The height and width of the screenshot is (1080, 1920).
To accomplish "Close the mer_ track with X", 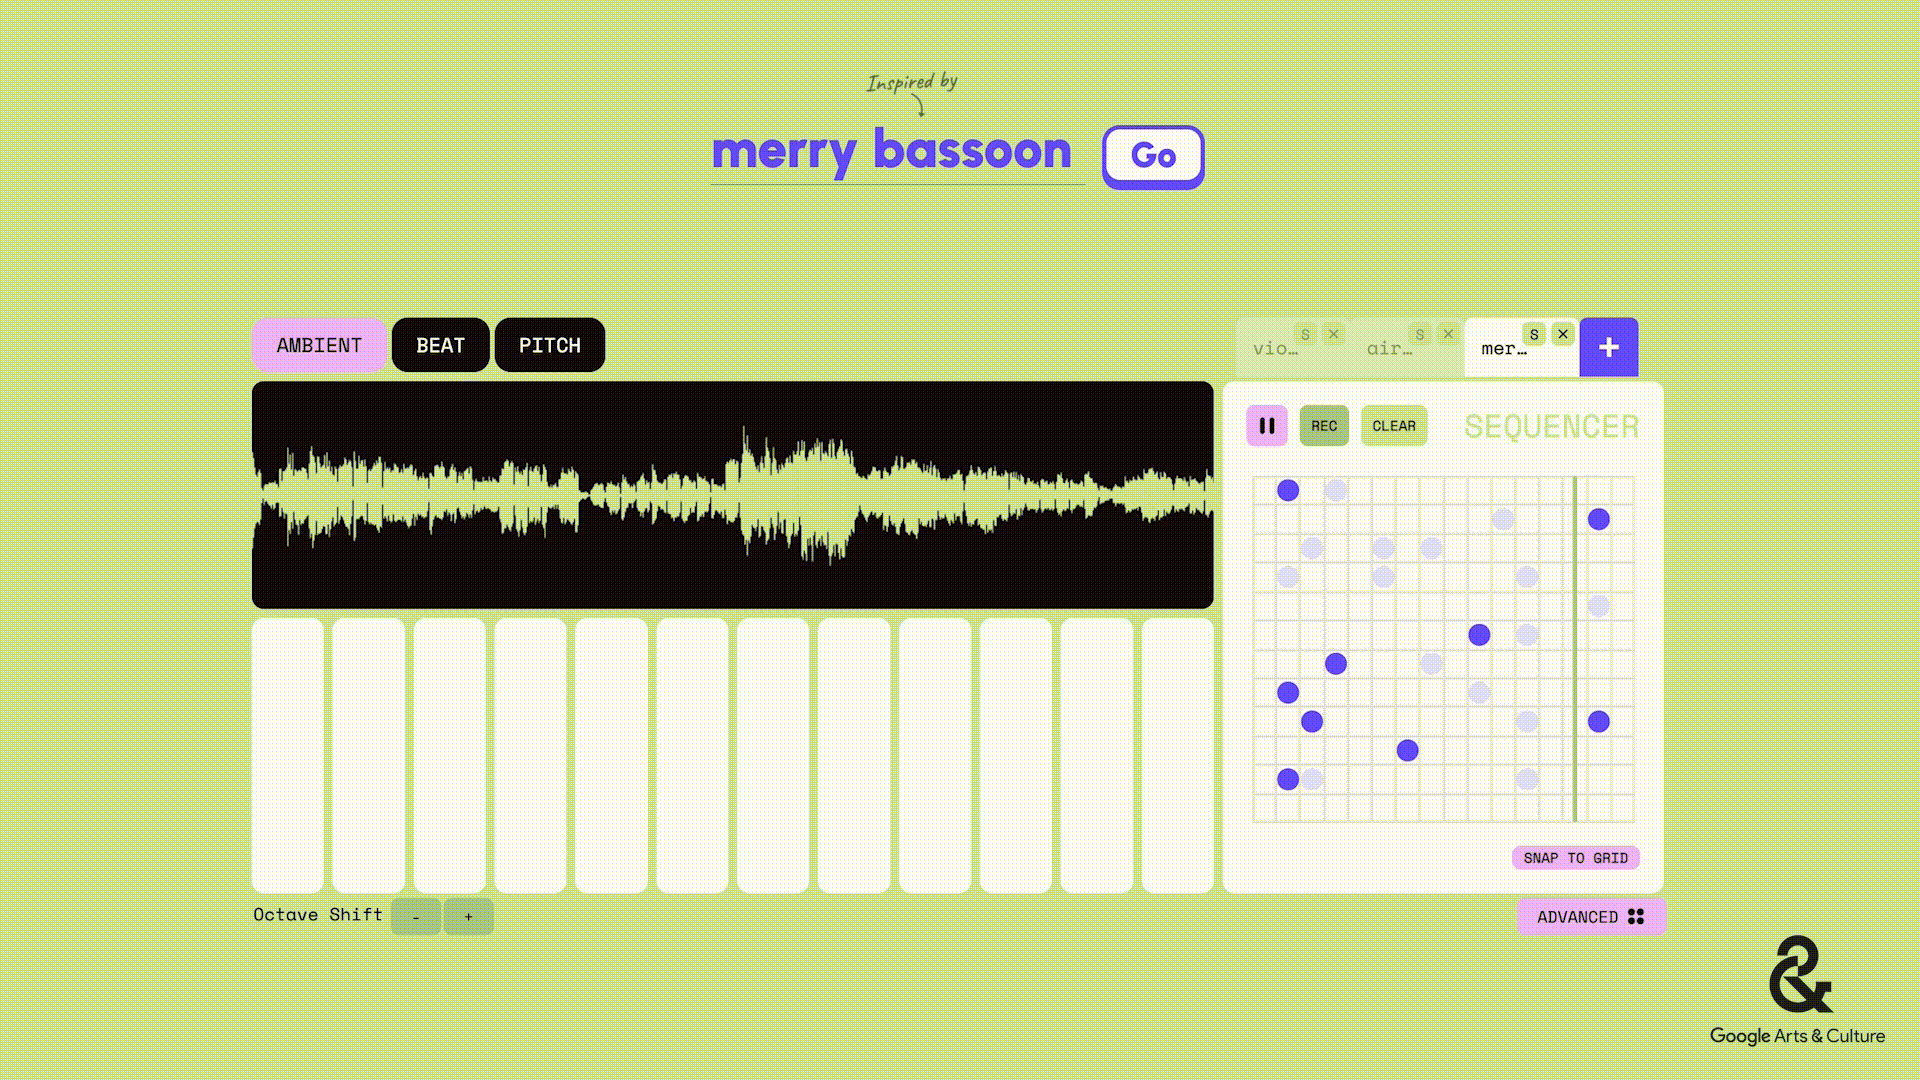I will 1563,334.
